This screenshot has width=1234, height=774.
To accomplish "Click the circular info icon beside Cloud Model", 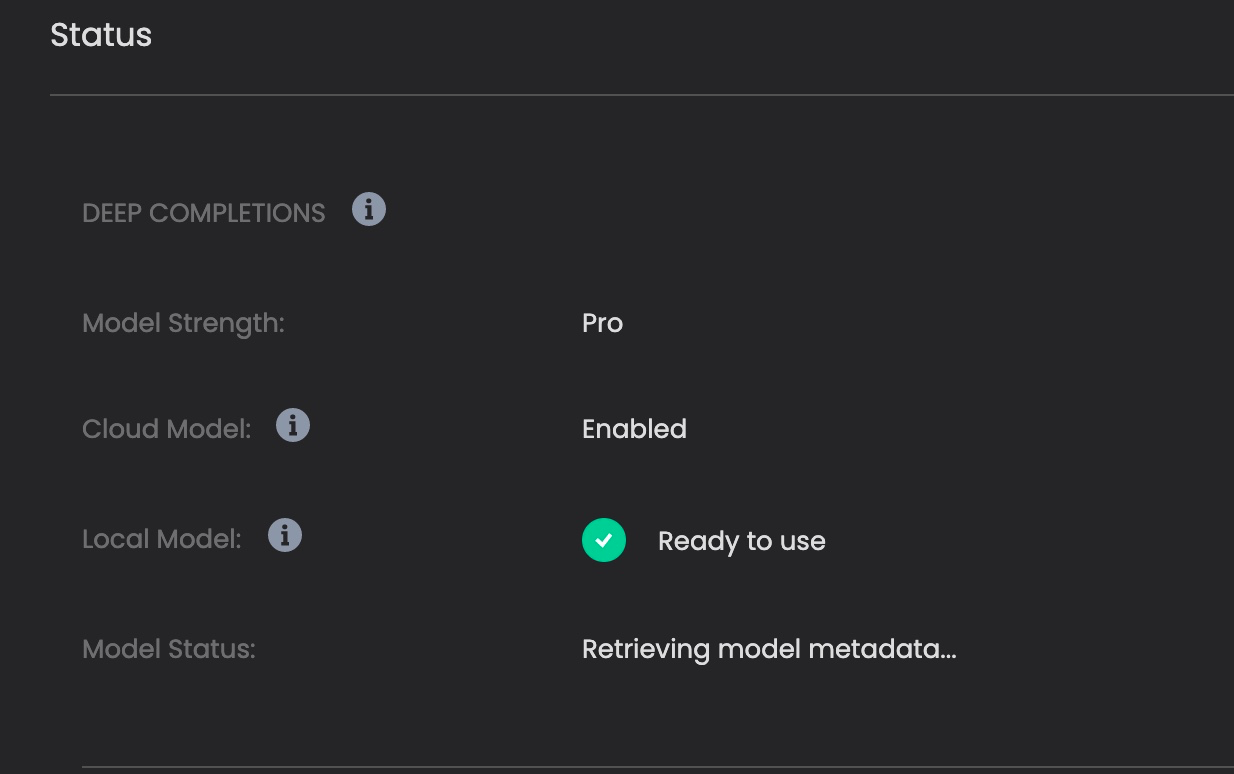I will (x=293, y=425).
